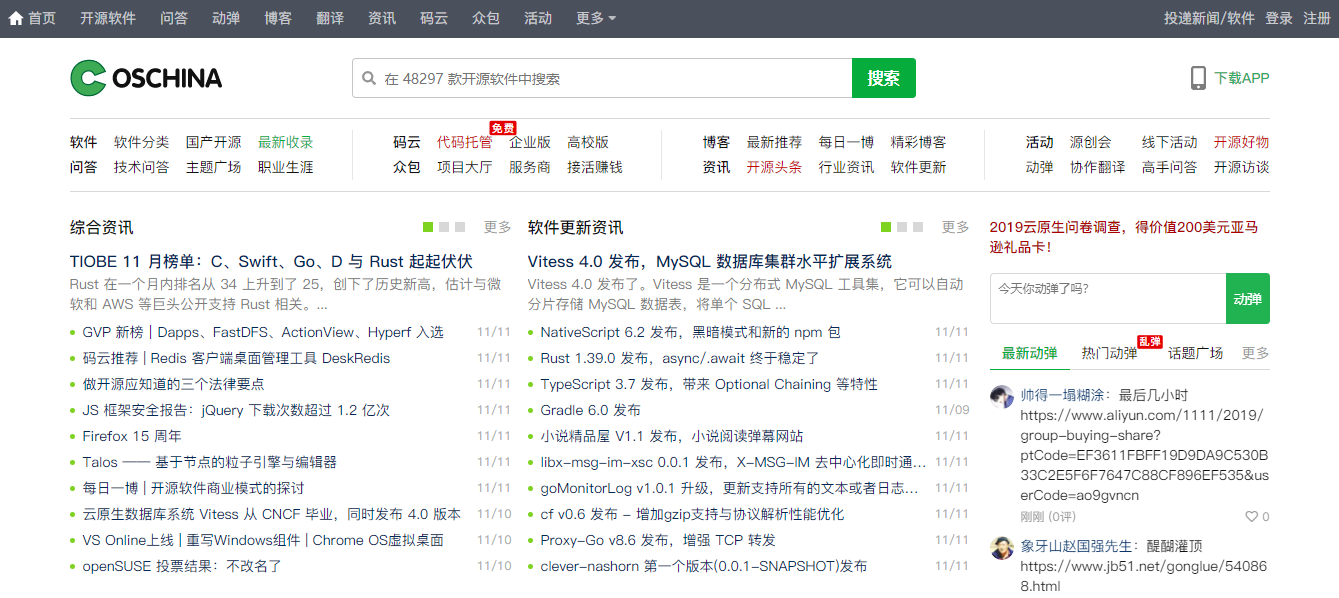The height and width of the screenshot is (598, 1339).
Task: Open 翻译 in top navigation
Action: [330, 18]
